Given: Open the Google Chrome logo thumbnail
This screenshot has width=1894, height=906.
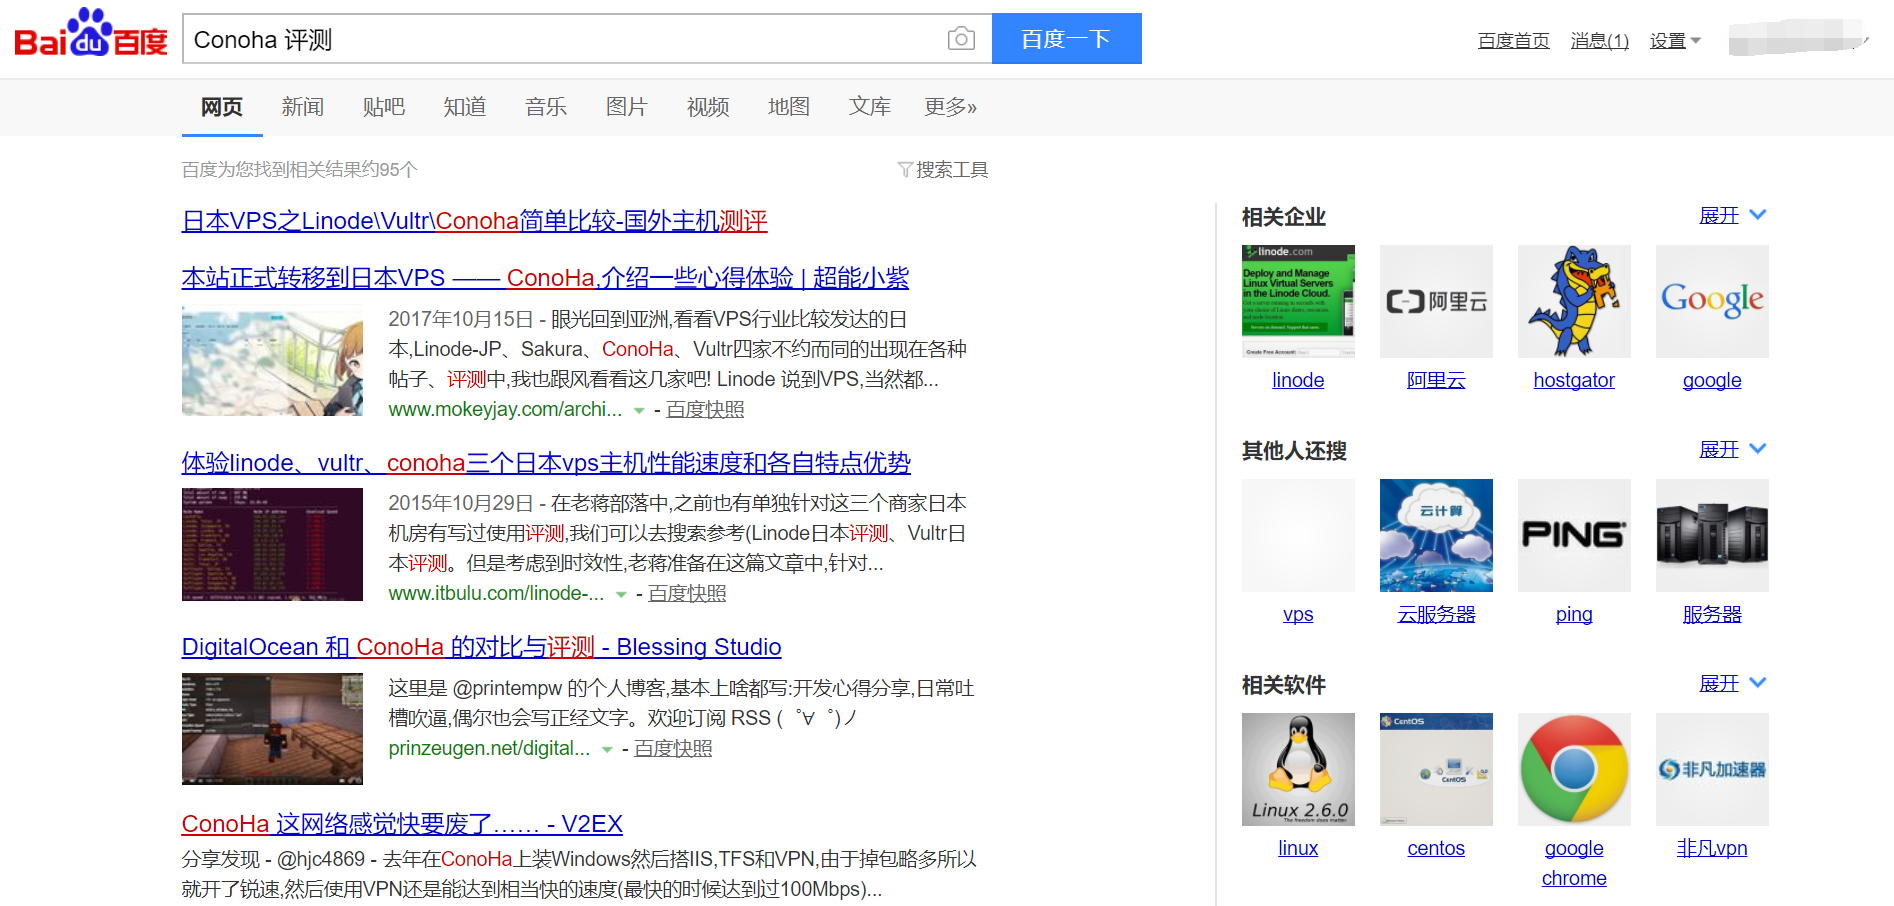Looking at the screenshot, I should coord(1574,769).
